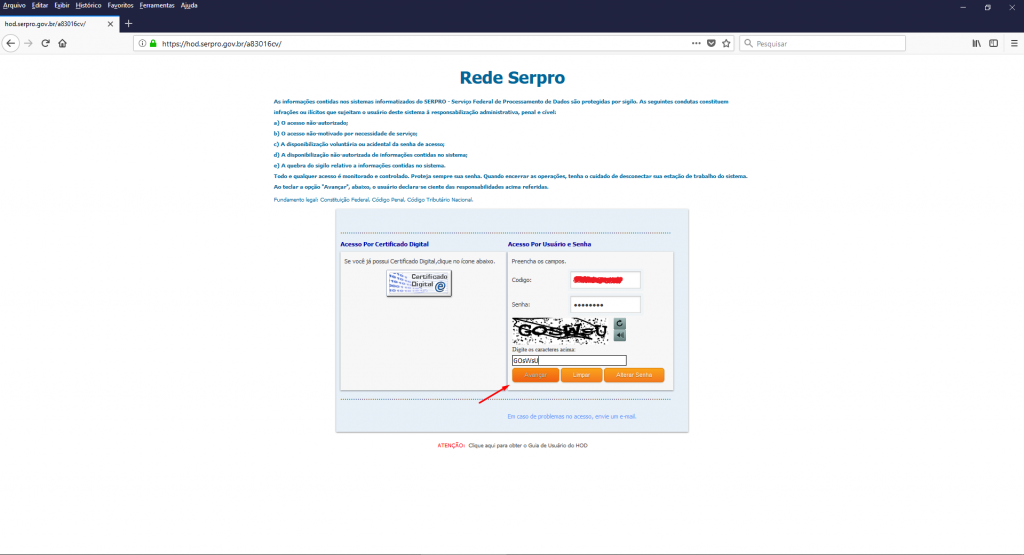The width and height of the screenshot is (1024, 555).
Task: Open a new browser tab
Action: click(128, 23)
